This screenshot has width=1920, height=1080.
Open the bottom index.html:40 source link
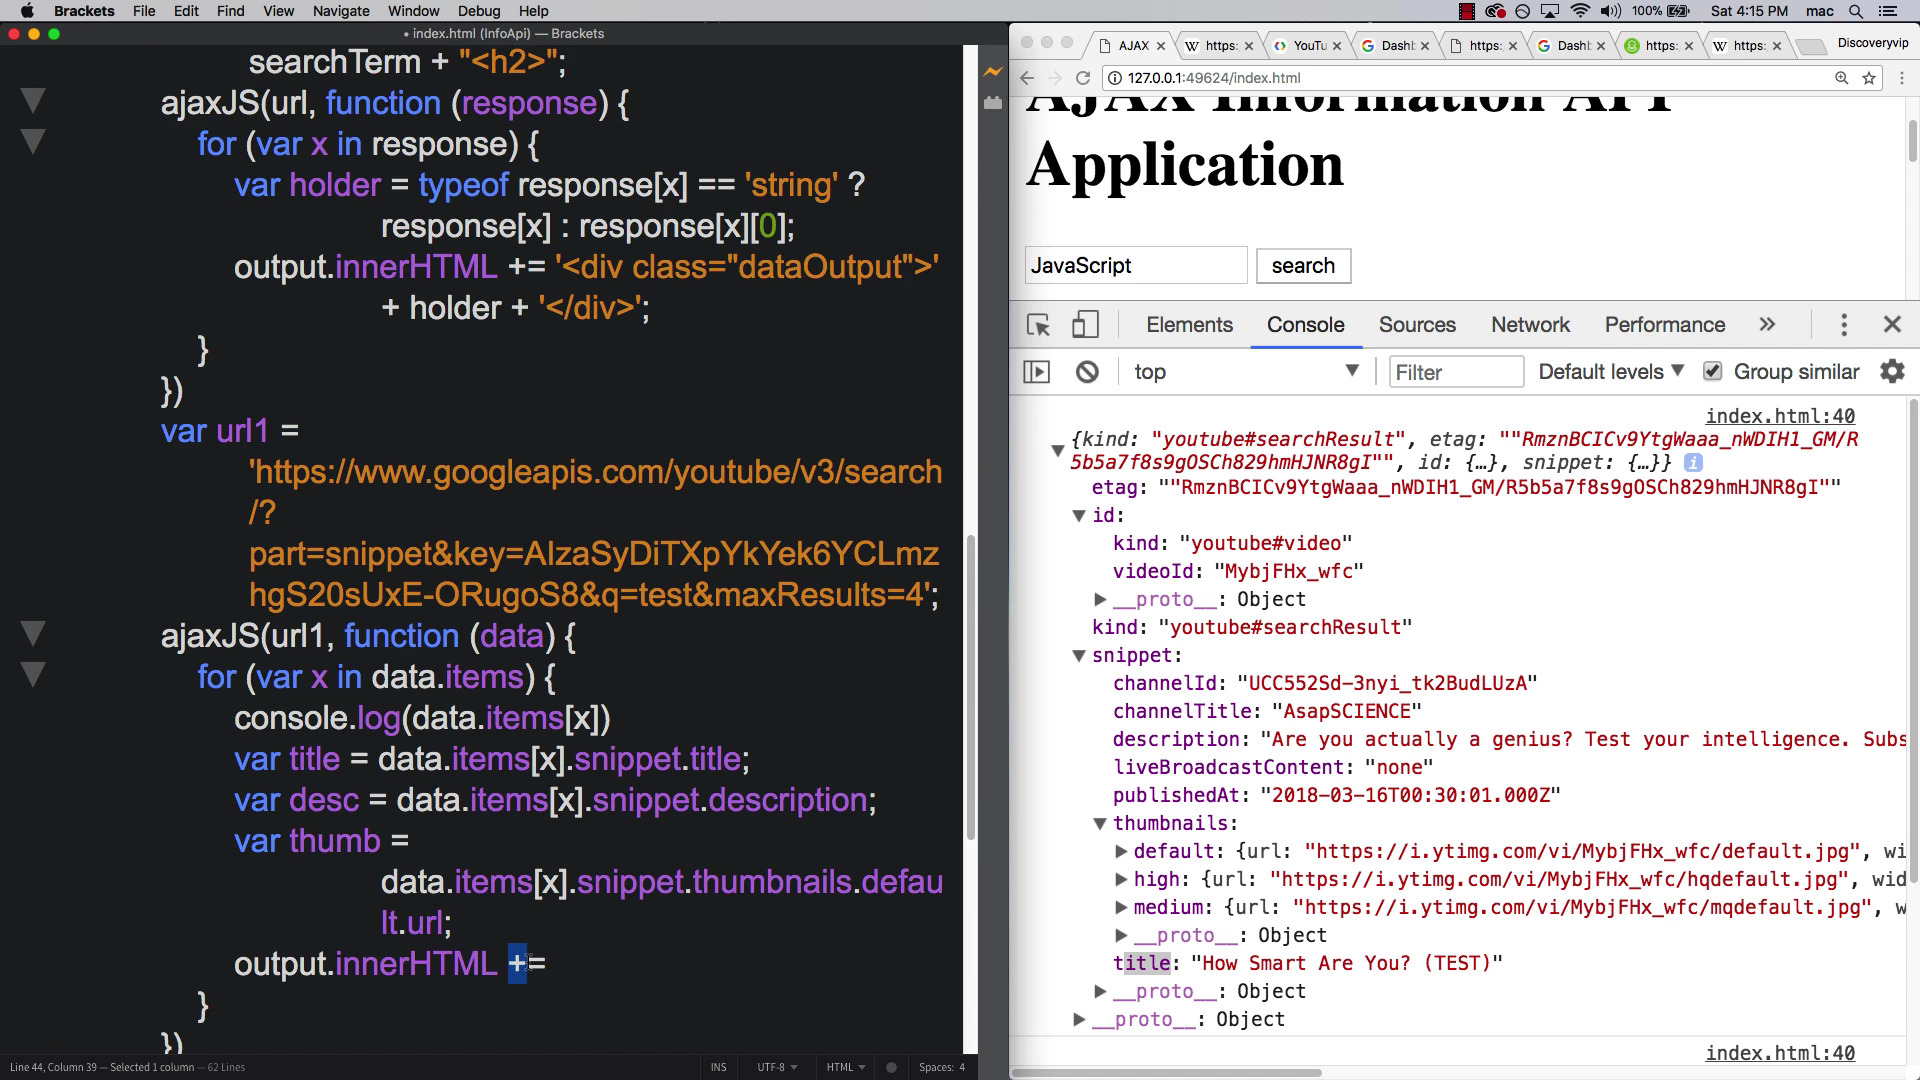(1780, 1053)
